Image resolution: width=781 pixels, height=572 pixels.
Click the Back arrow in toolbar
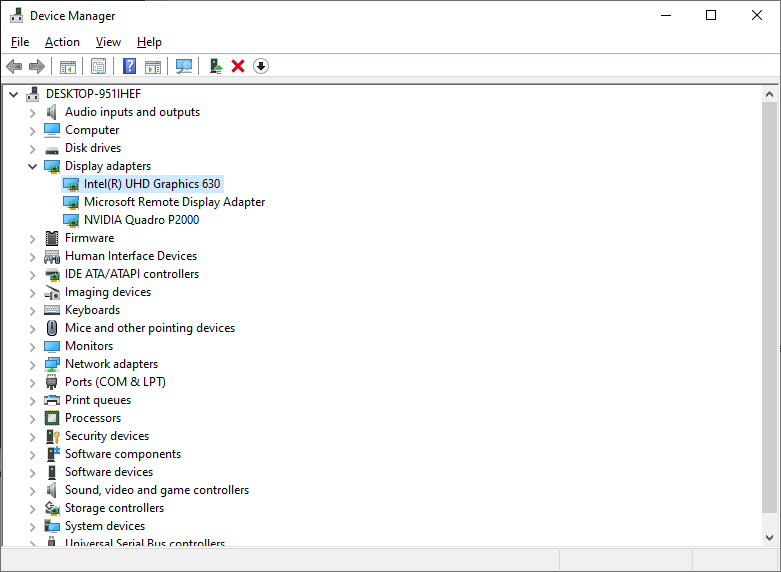(x=14, y=66)
